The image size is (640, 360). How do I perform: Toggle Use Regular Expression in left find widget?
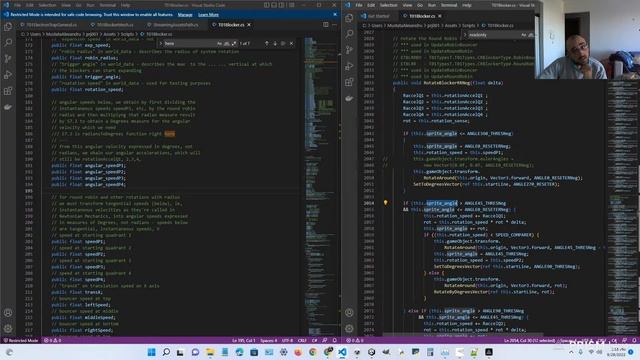point(234,43)
